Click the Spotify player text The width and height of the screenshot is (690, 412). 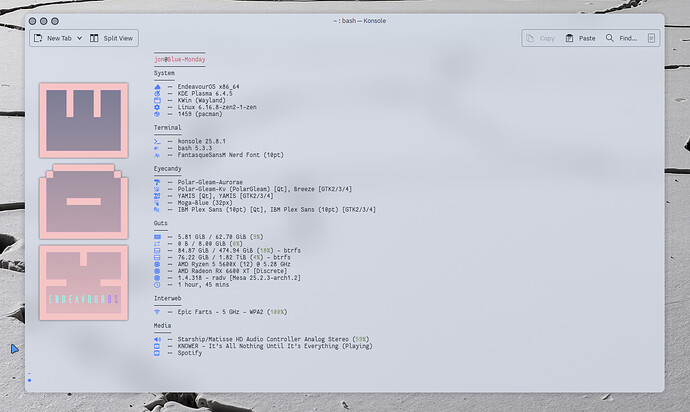pyautogui.click(x=190, y=353)
